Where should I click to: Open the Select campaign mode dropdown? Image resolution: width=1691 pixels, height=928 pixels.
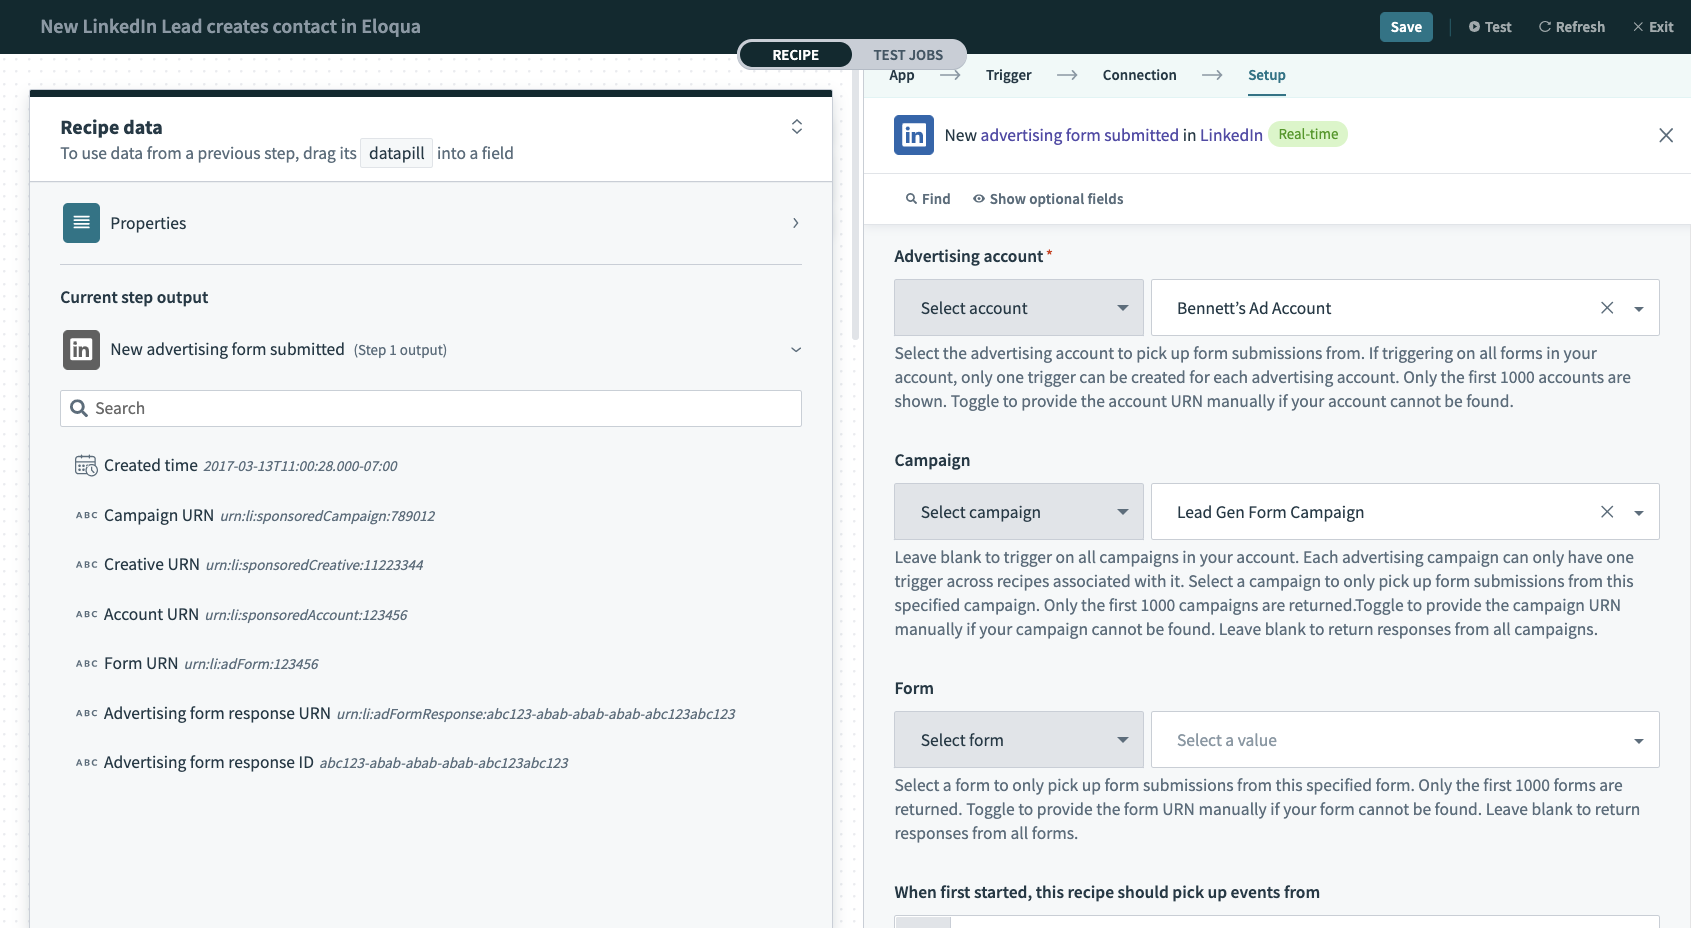pyautogui.click(x=1019, y=511)
